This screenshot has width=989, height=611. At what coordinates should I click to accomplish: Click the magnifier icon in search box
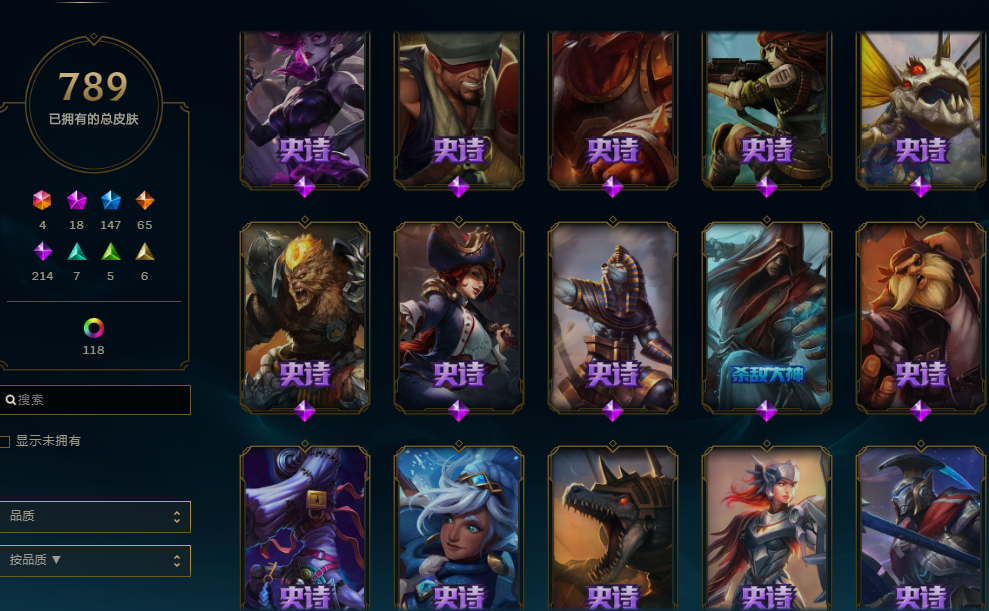[10, 400]
